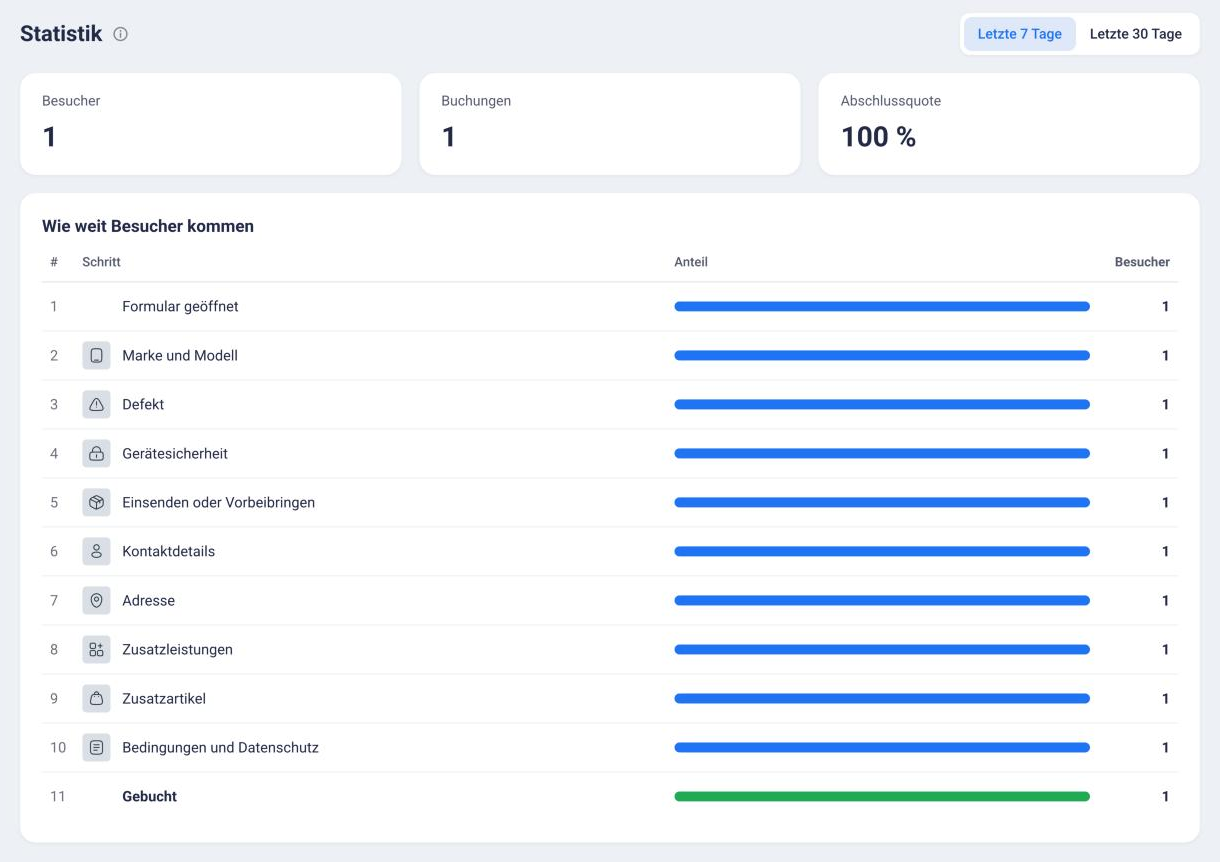Select the Einsenden oder Vorbeibringen label
This screenshot has width=1220, height=862.
click(x=218, y=502)
